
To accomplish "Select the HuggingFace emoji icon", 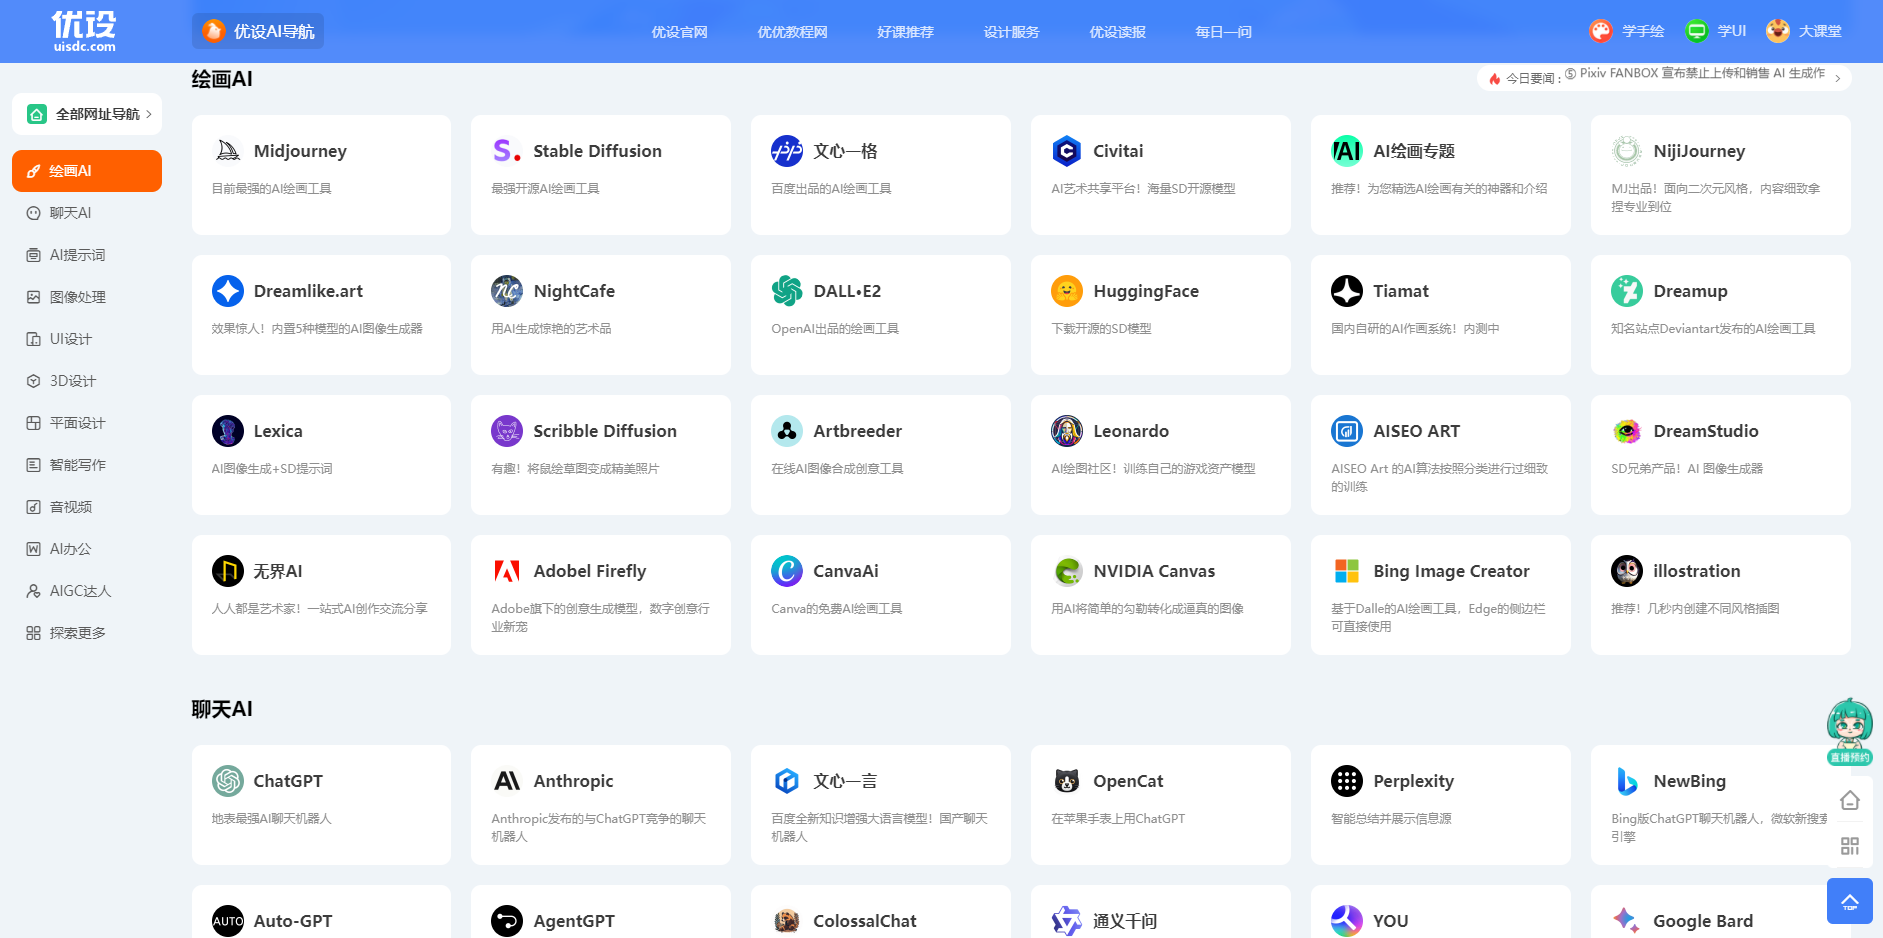I will (x=1067, y=291).
